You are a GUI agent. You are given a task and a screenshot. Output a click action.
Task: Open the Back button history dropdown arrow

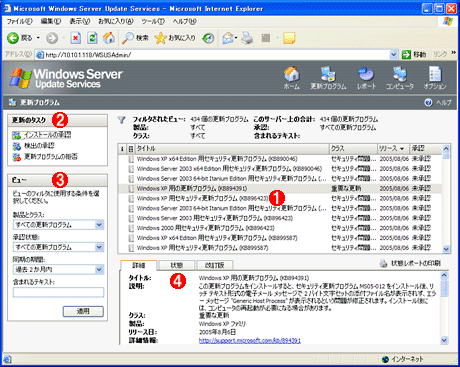[38, 38]
